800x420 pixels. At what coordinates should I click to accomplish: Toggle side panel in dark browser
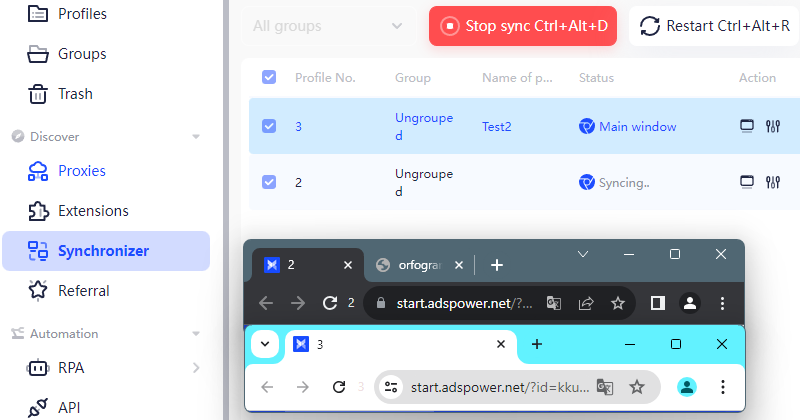point(658,304)
